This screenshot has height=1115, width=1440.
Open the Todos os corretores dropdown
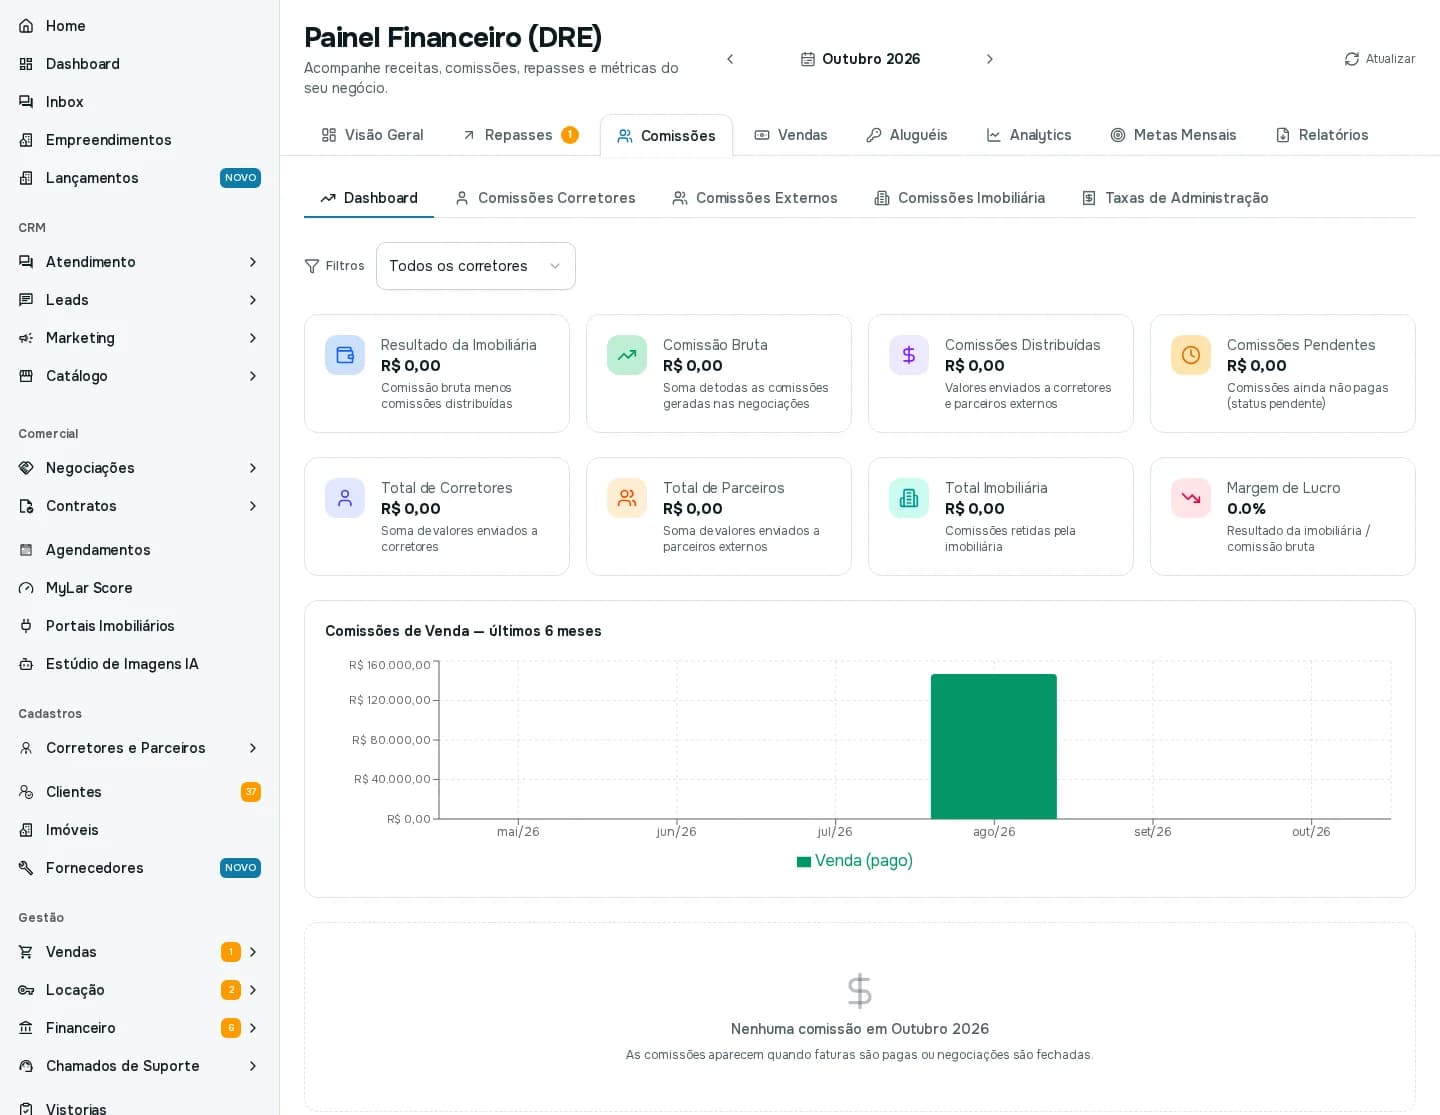click(x=476, y=266)
